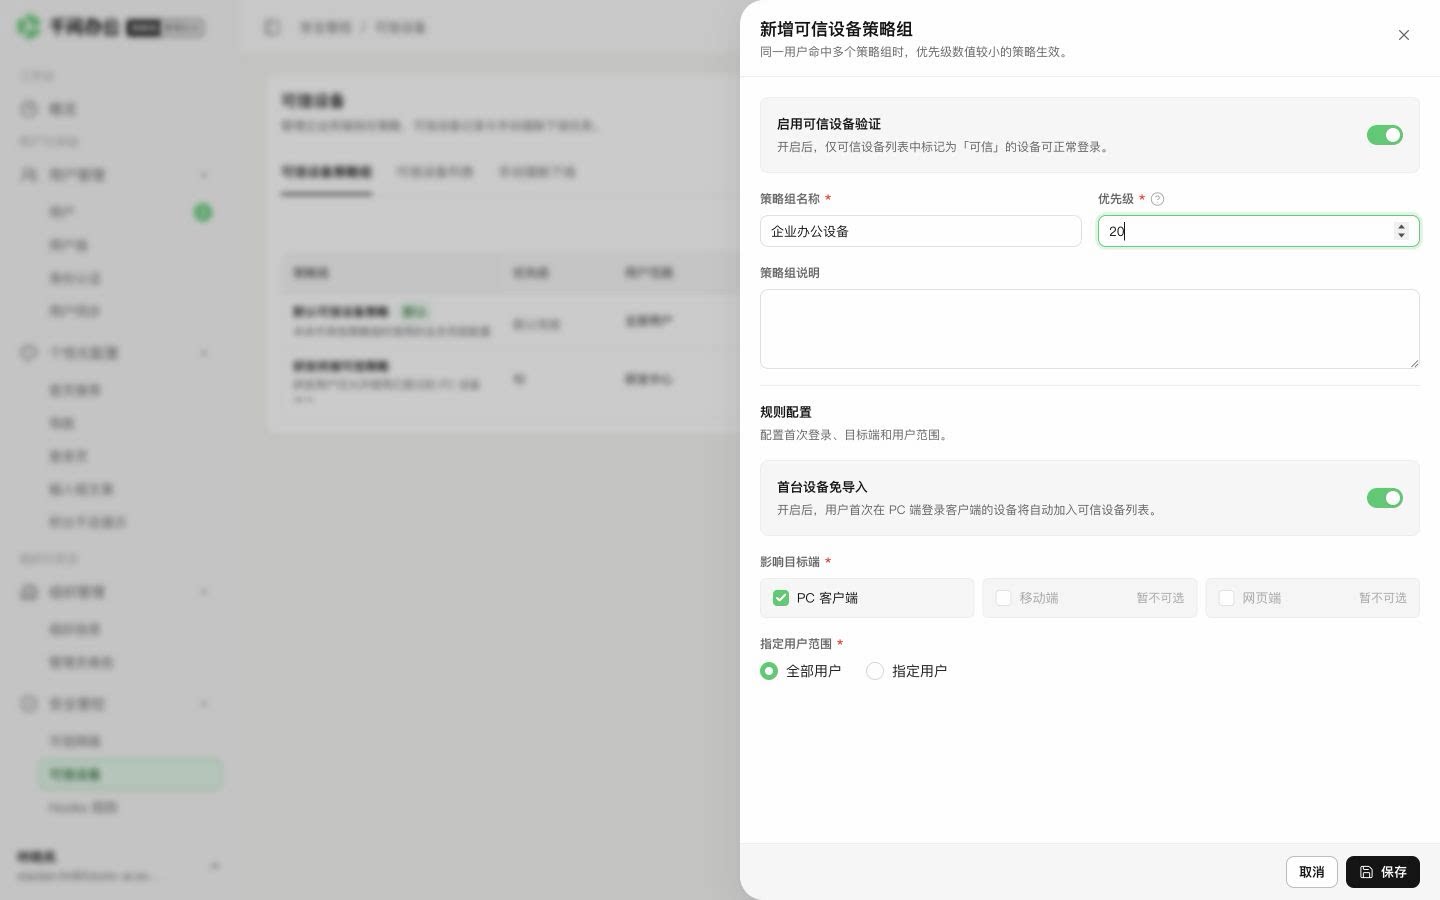Viewport: 1440px width, 900px height.
Task: Click the disabled 移动端 checkbox
Action: pos(1003,598)
